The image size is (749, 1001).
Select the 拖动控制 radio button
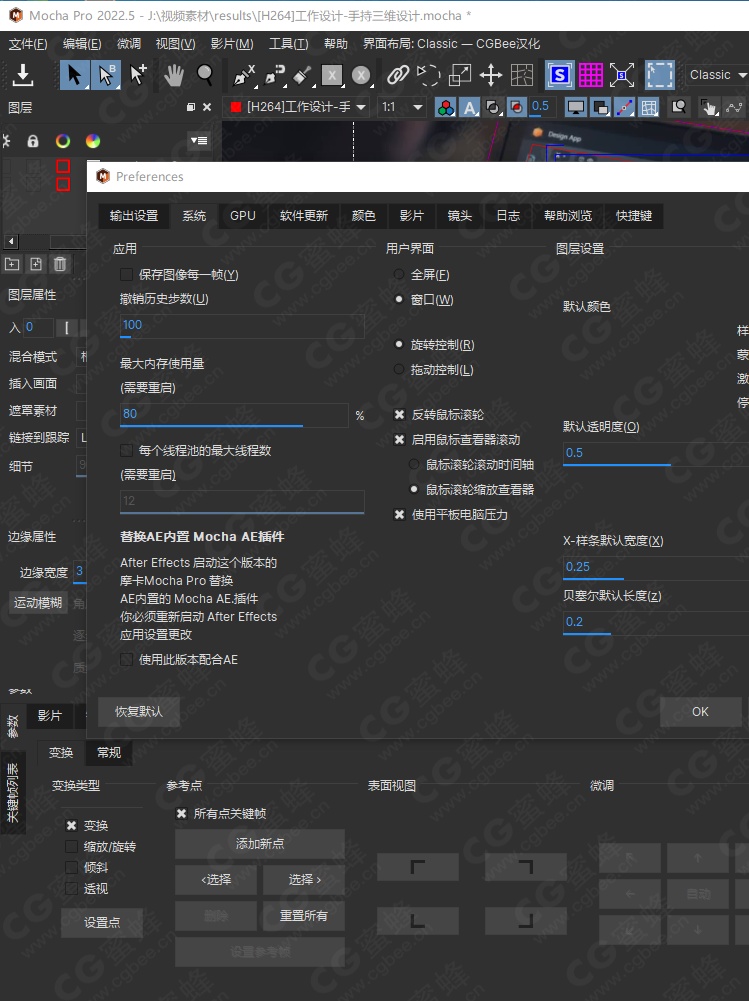399,370
